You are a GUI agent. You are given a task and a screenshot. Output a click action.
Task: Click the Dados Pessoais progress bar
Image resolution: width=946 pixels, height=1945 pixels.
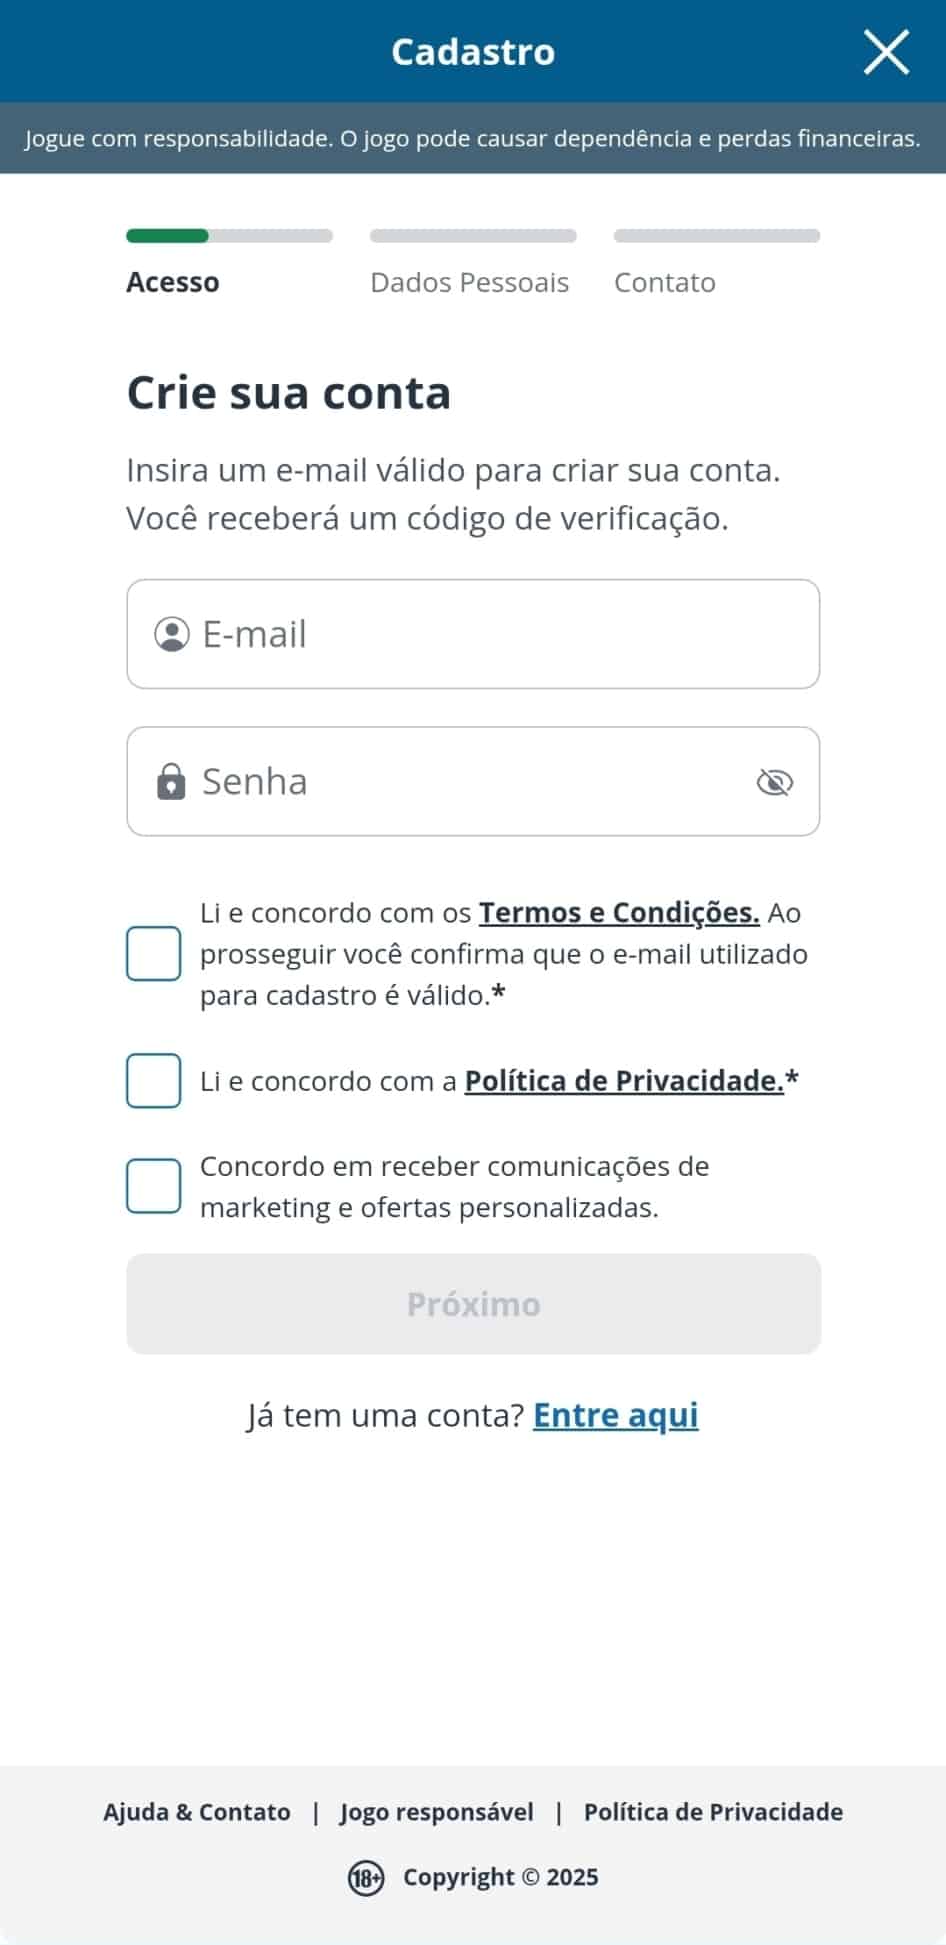click(x=473, y=236)
